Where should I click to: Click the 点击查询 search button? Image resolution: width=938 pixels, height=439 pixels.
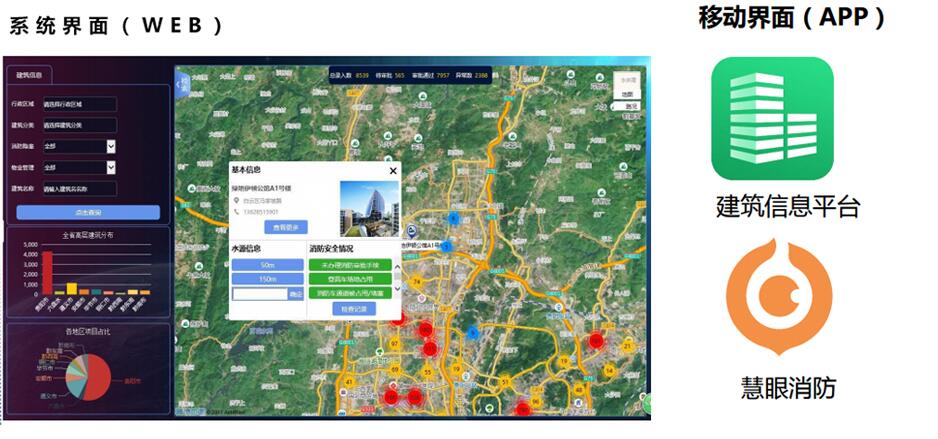[x=88, y=212]
